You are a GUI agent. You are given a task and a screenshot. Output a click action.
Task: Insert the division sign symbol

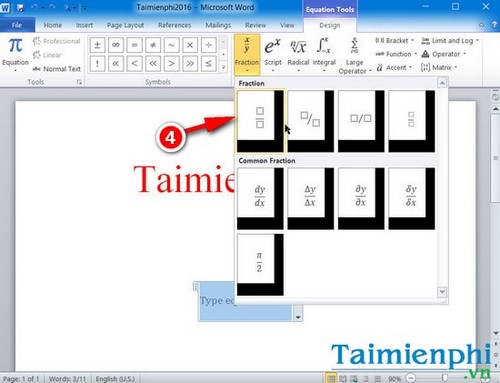208,45
